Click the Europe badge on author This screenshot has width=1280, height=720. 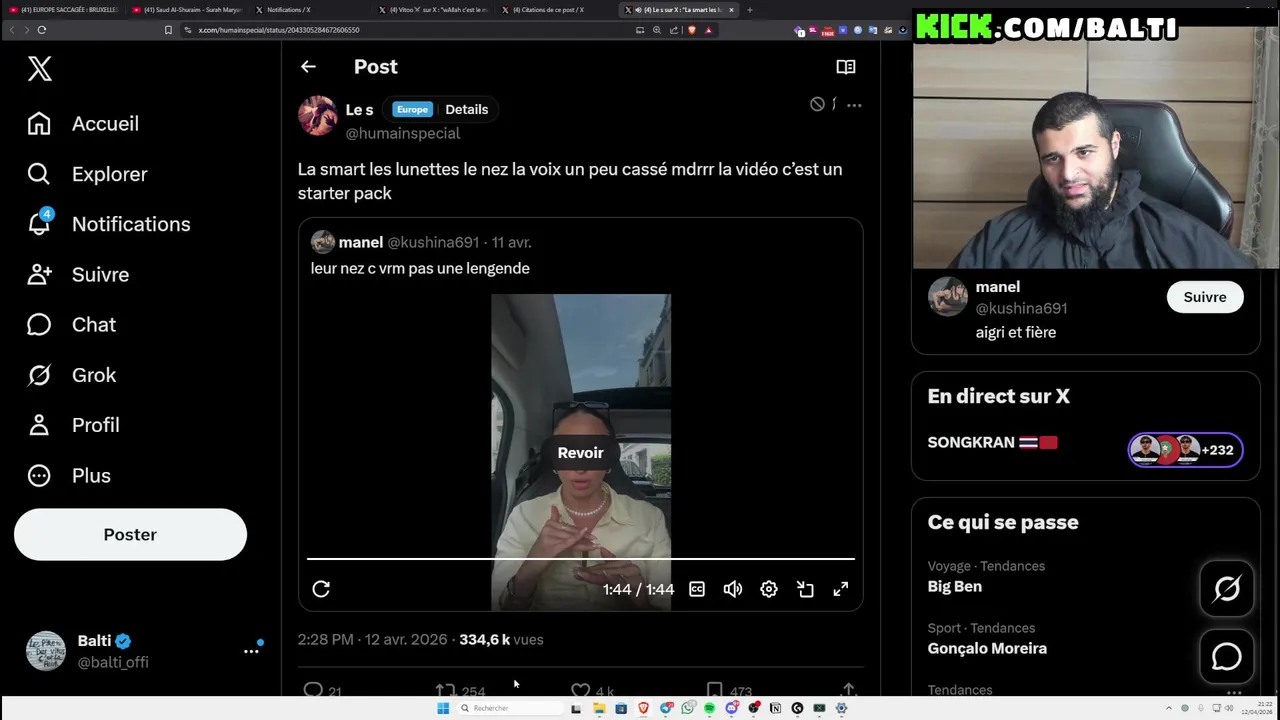tap(412, 109)
